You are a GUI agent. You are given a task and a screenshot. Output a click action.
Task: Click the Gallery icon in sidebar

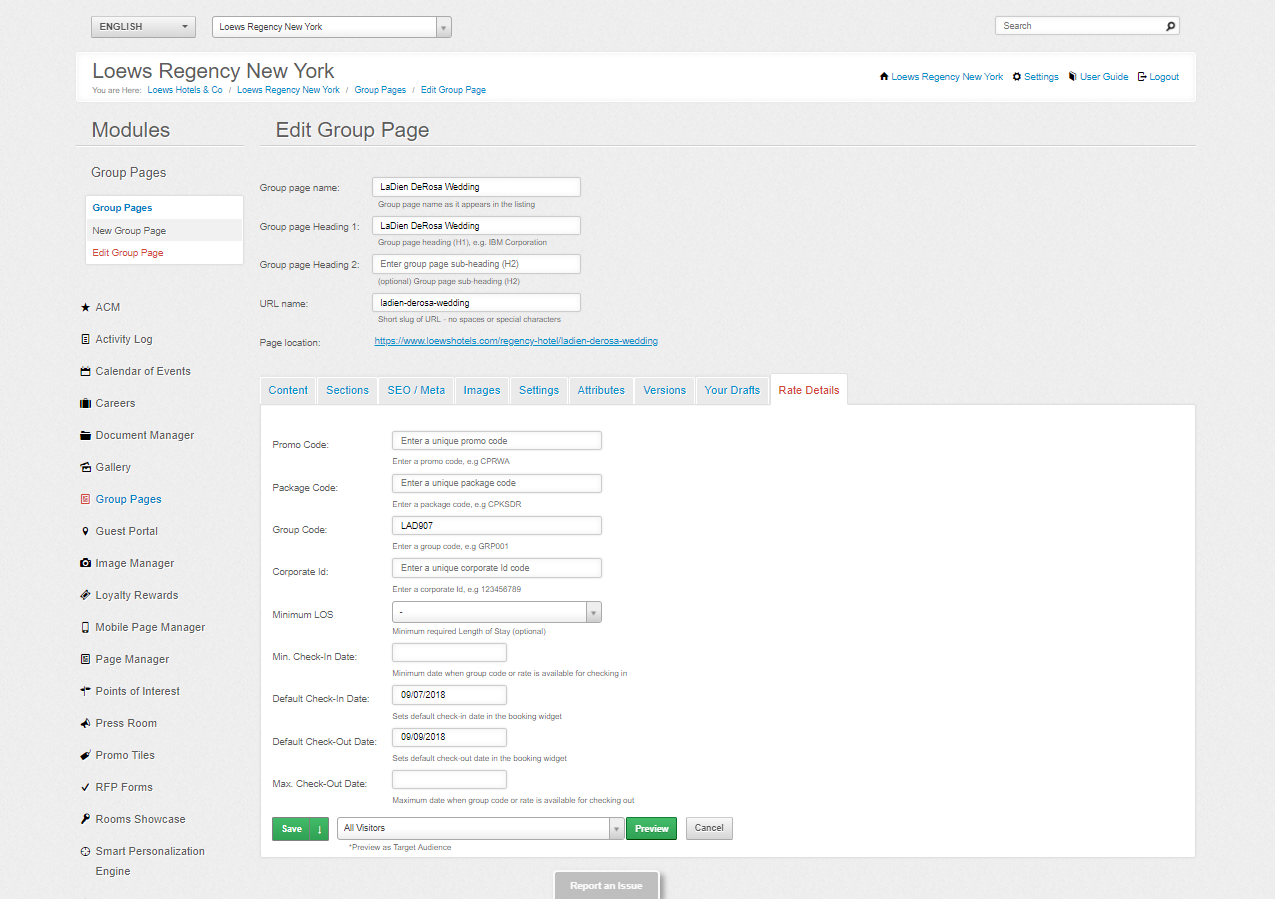[85, 468]
